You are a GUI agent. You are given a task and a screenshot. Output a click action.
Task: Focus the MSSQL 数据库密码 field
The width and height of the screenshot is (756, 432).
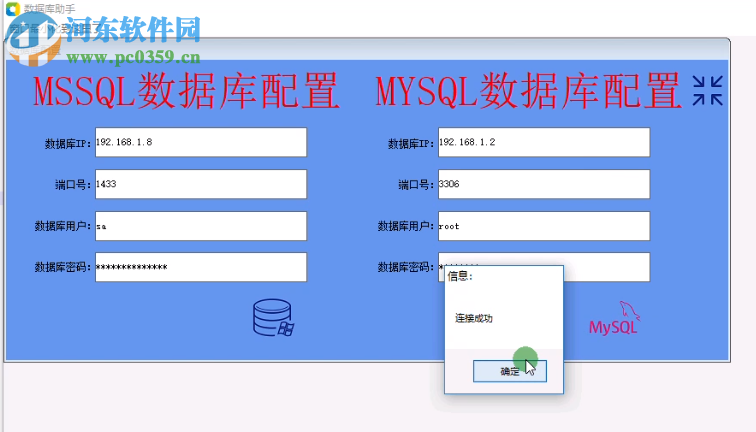click(x=201, y=267)
